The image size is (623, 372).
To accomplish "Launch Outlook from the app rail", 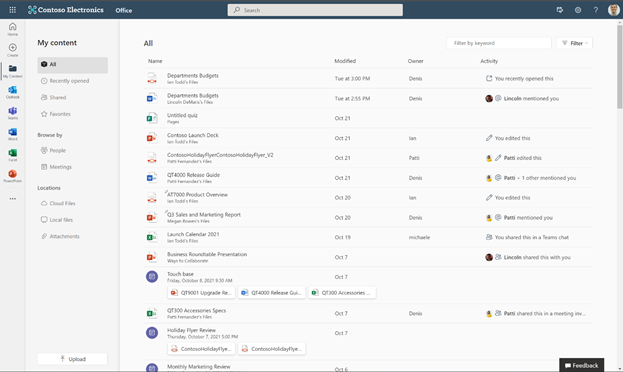I will [13, 92].
